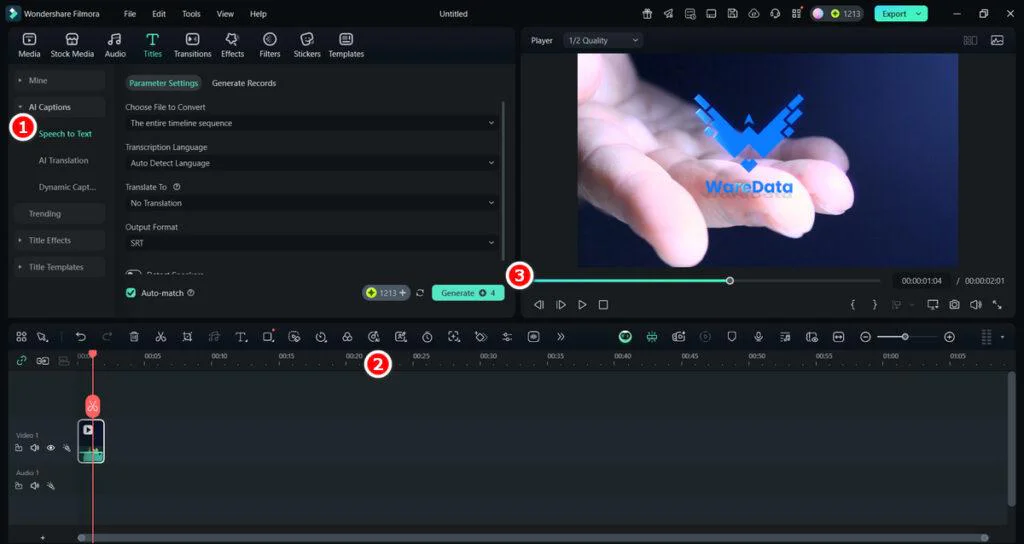Click the refresh credits icon beside Generate
The height and width of the screenshot is (544, 1024).
420,293
